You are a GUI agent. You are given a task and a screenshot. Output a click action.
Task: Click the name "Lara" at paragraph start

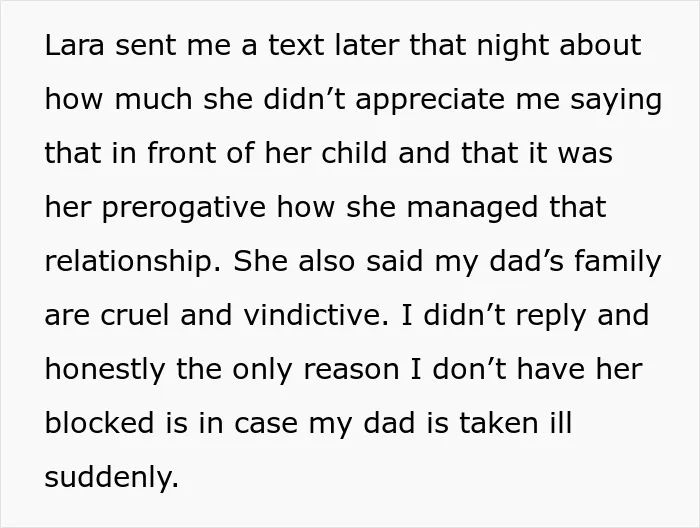pyautogui.click(x=74, y=45)
